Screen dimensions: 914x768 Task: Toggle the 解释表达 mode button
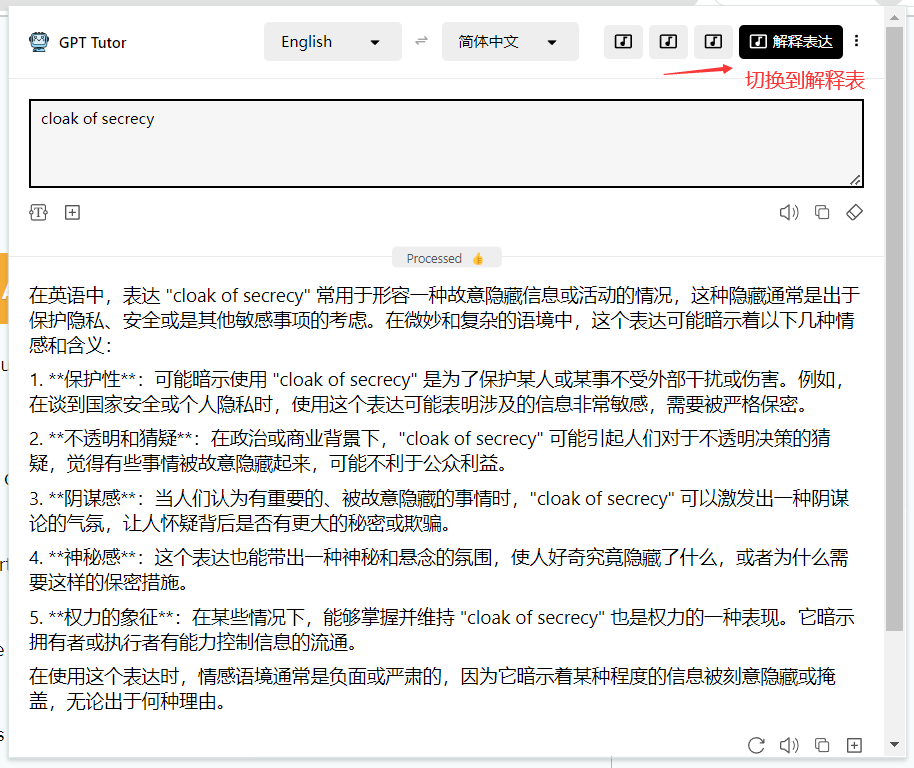point(790,41)
